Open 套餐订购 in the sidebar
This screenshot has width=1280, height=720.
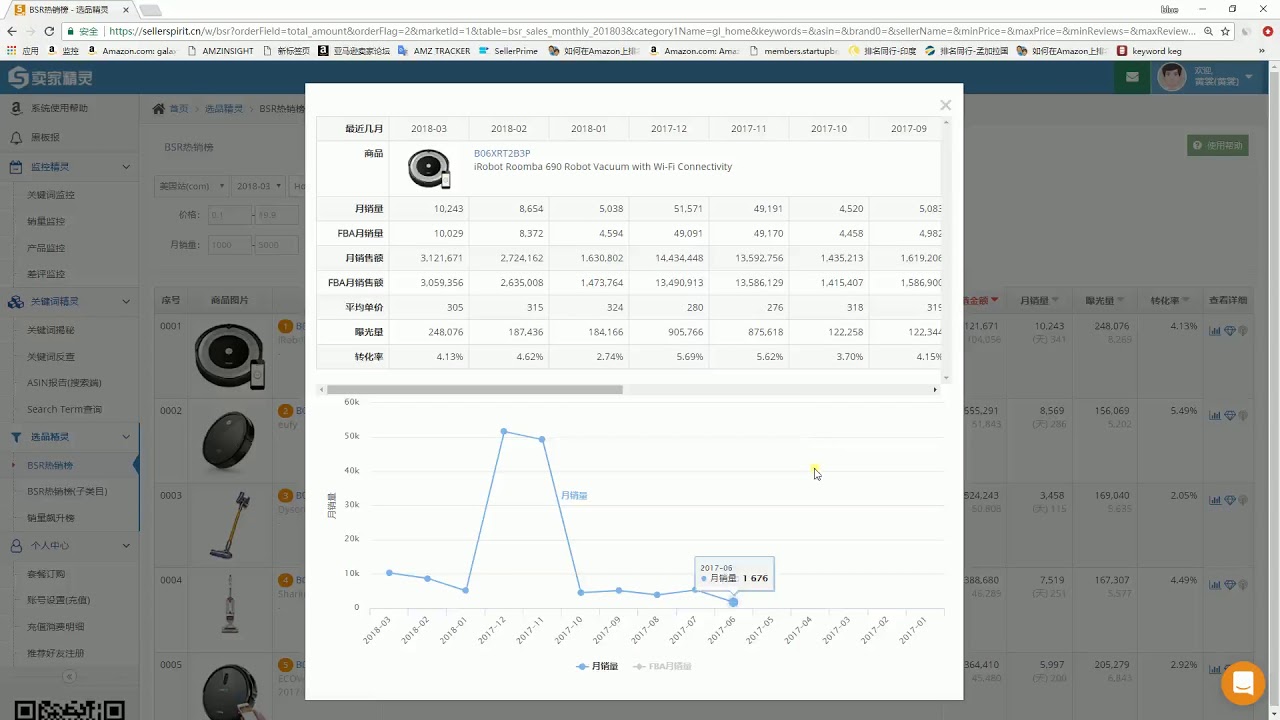(46, 574)
